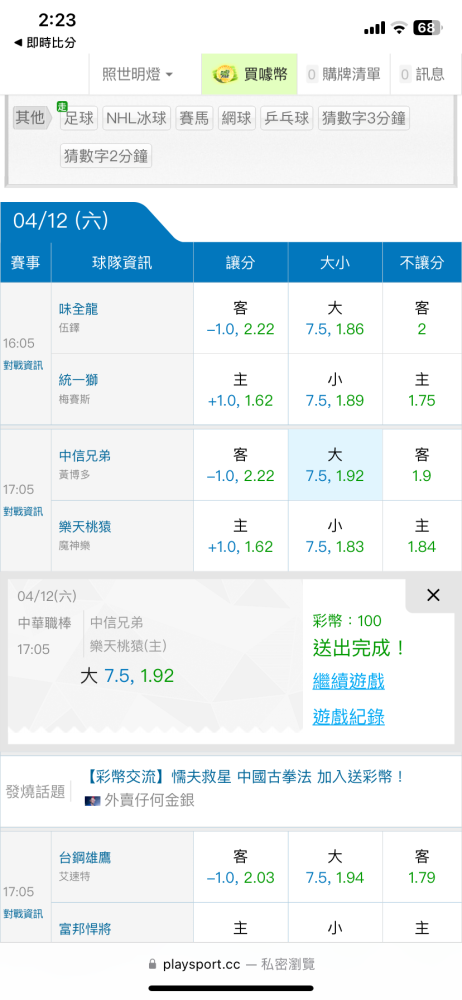Open the 訊息 messages tab
This screenshot has width=462, height=1000.
tap(422, 75)
